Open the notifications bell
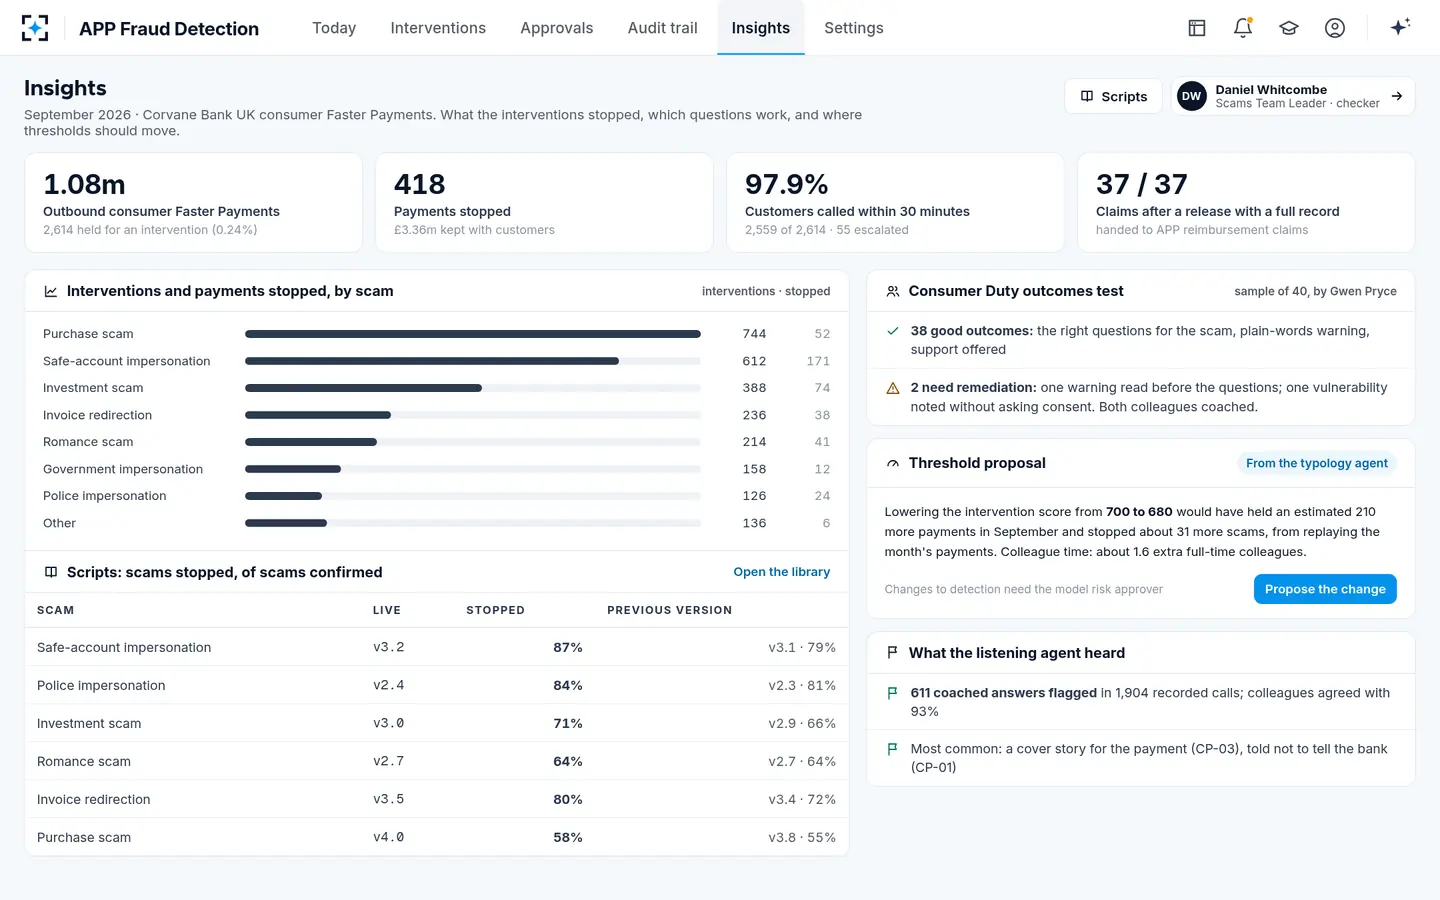Viewport: 1440px width, 900px height. [x=1243, y=28]
